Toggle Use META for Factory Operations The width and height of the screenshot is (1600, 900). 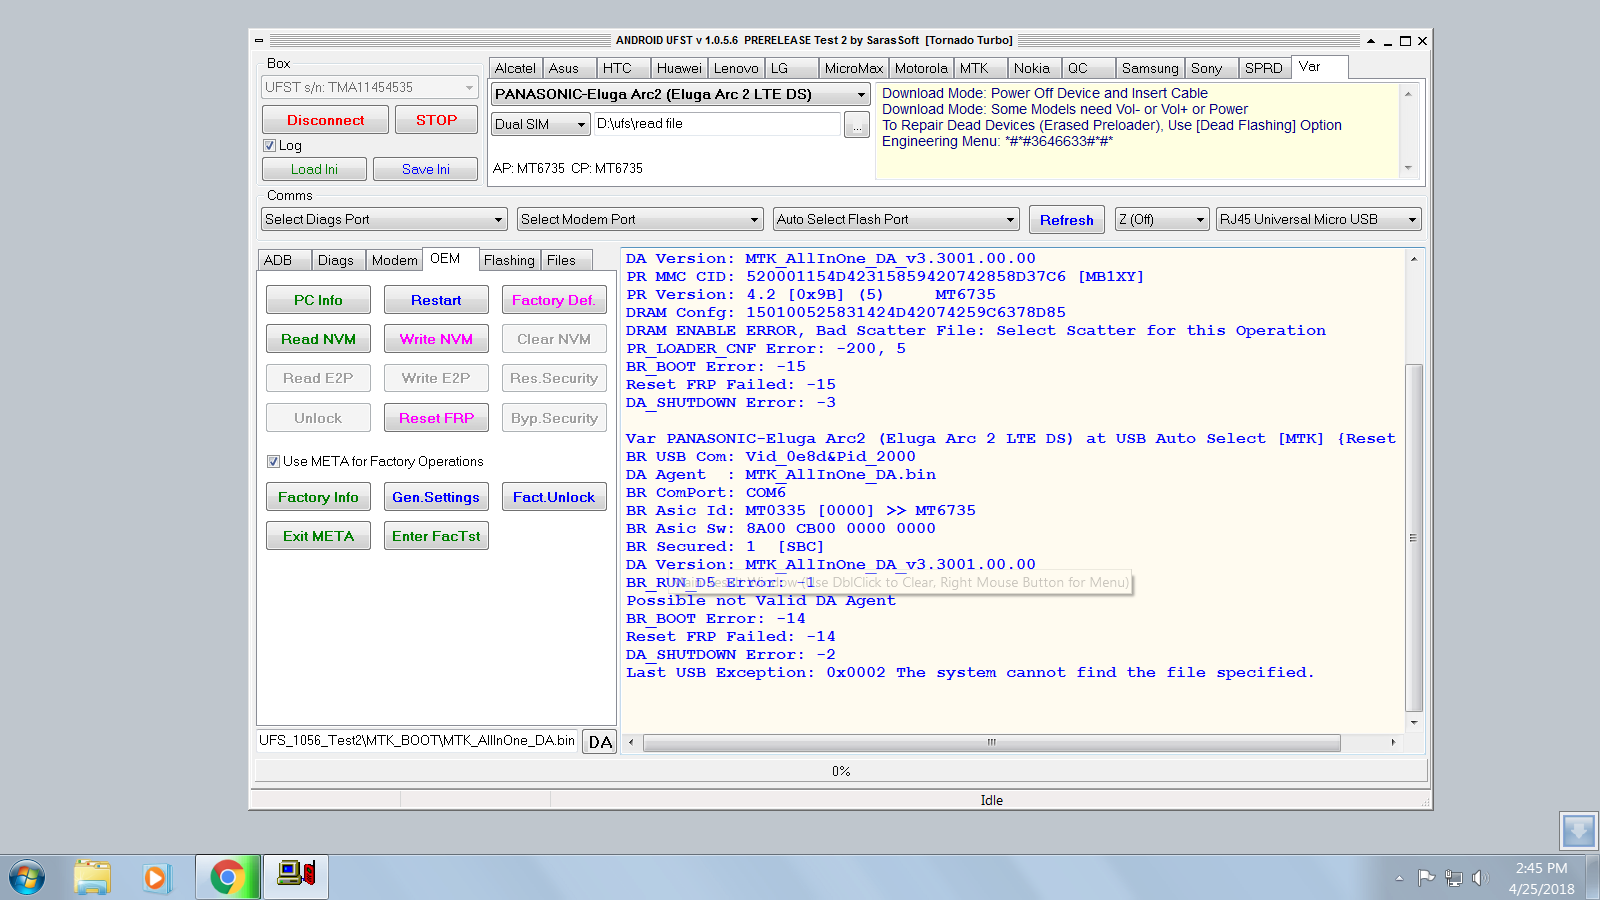[x=273, y=461]
